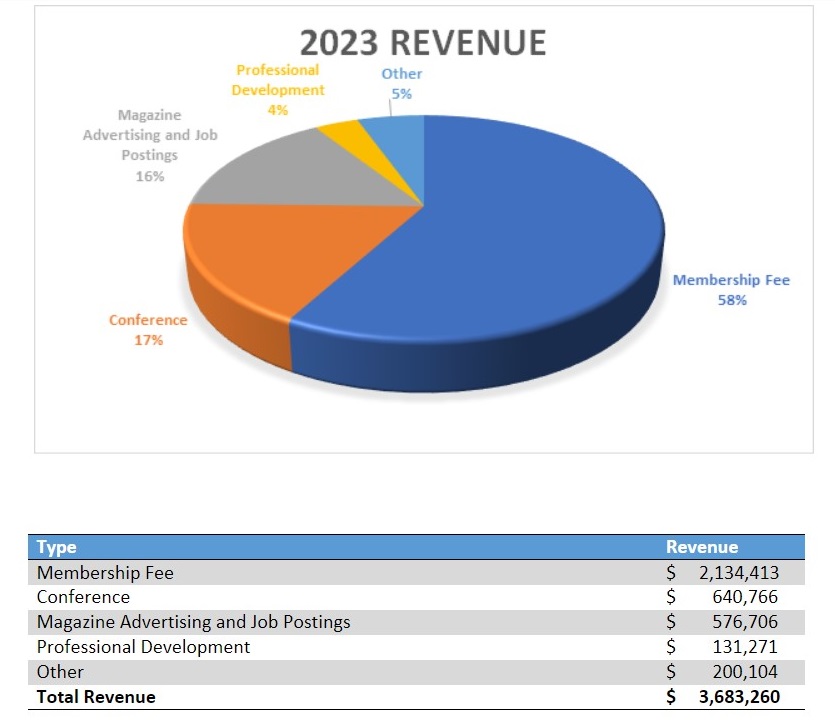Click the Type column header
Screen dimensions: 835x725
56,547
